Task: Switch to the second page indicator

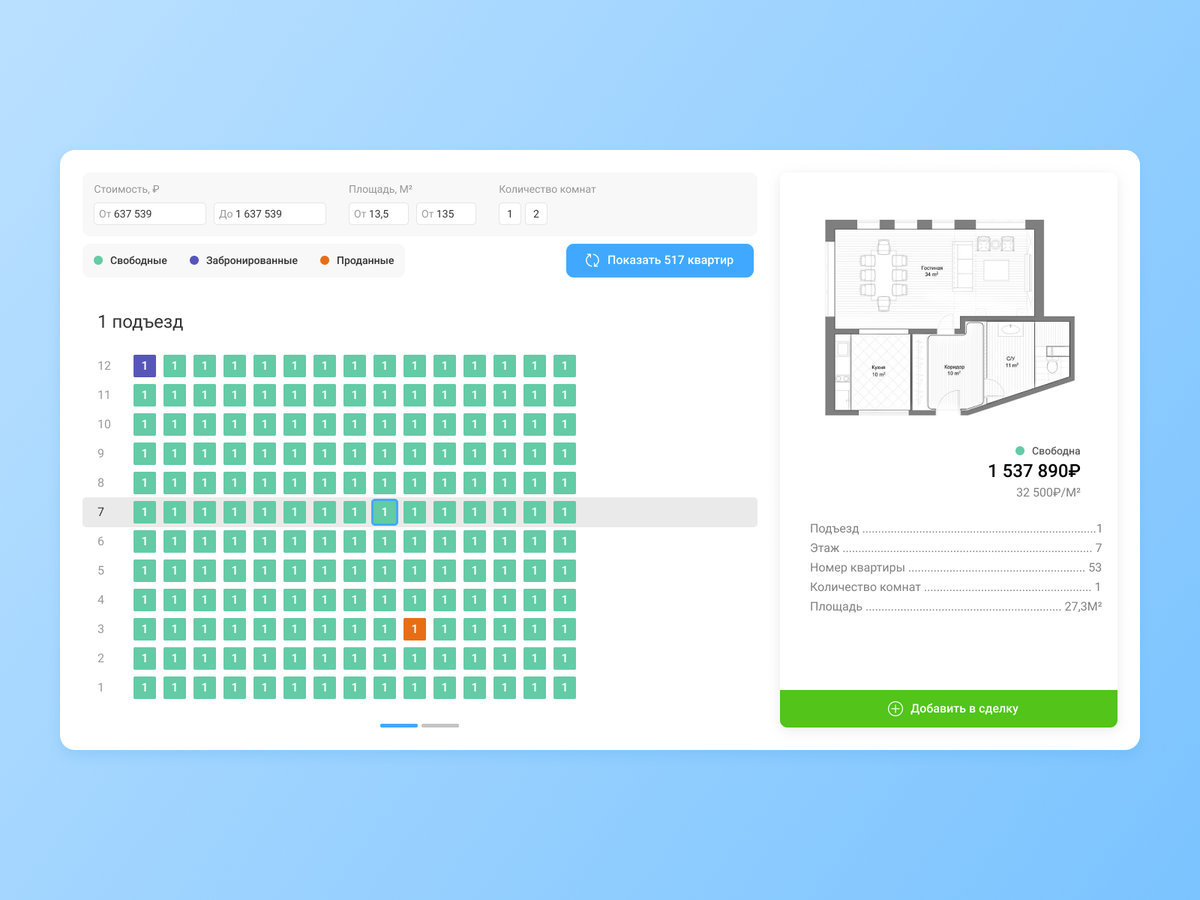Action: (440, 725)
